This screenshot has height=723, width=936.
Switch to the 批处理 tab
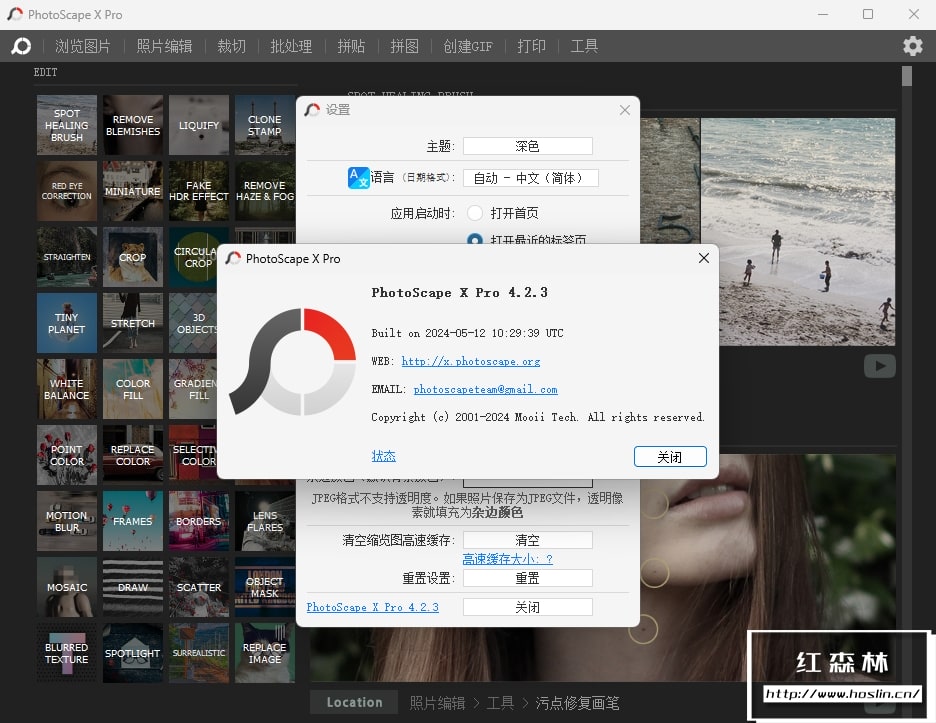point(291,46)
